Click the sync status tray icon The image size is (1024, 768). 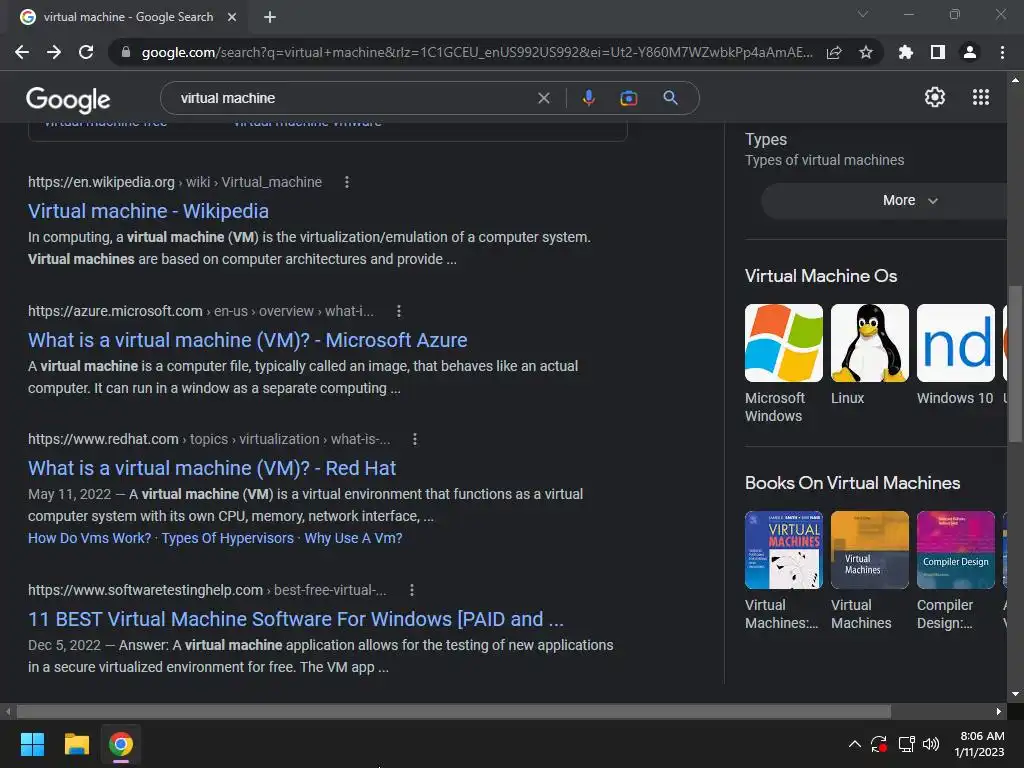coord(878,744)
